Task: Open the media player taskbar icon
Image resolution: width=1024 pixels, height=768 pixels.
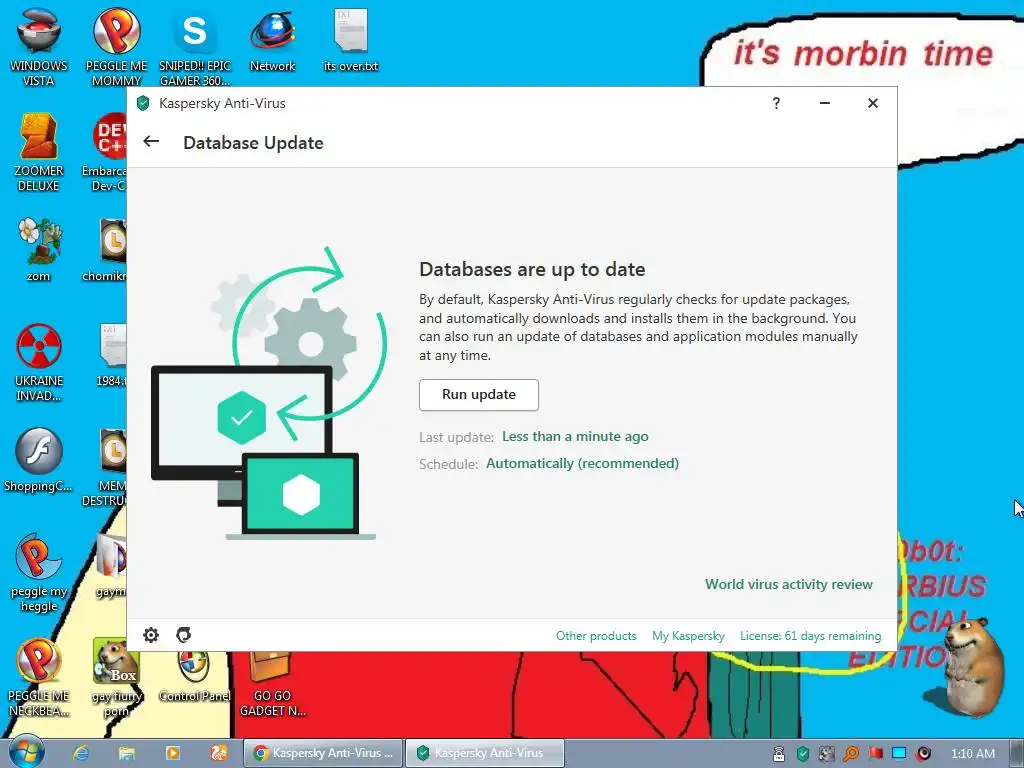Action: (172, 753)
